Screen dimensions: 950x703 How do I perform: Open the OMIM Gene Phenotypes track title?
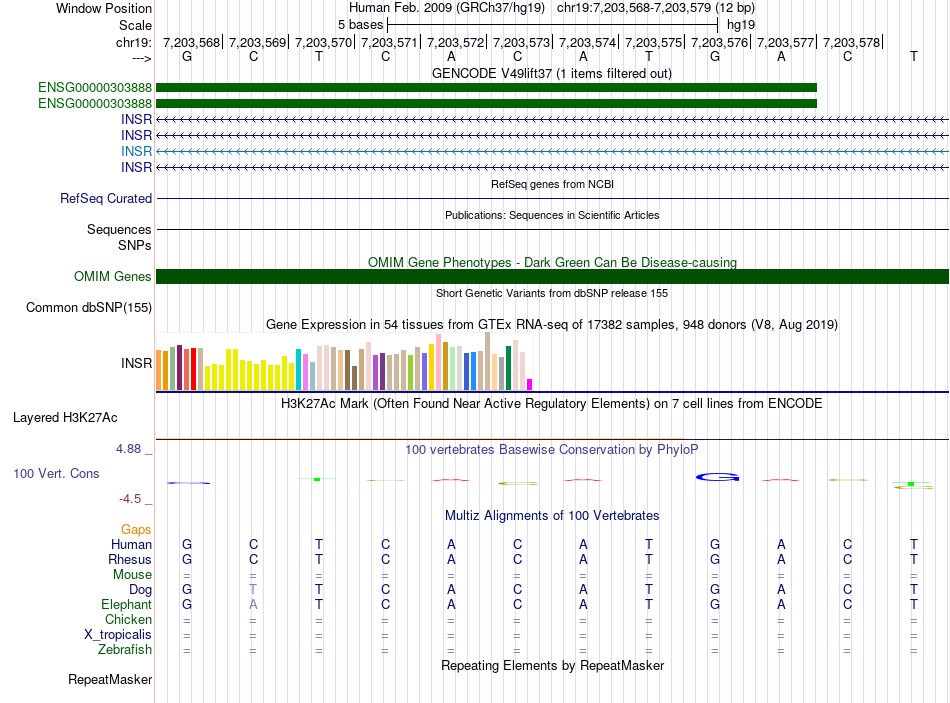tap(553, 262)
